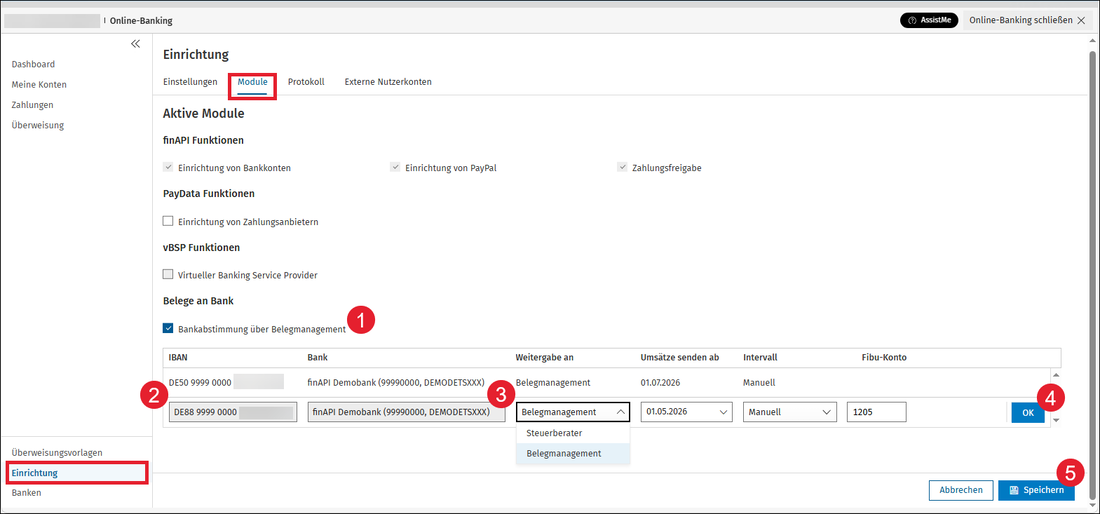Open Banken in the sidebar
This screenshot has height=514, width=1100.
point(26,492)
